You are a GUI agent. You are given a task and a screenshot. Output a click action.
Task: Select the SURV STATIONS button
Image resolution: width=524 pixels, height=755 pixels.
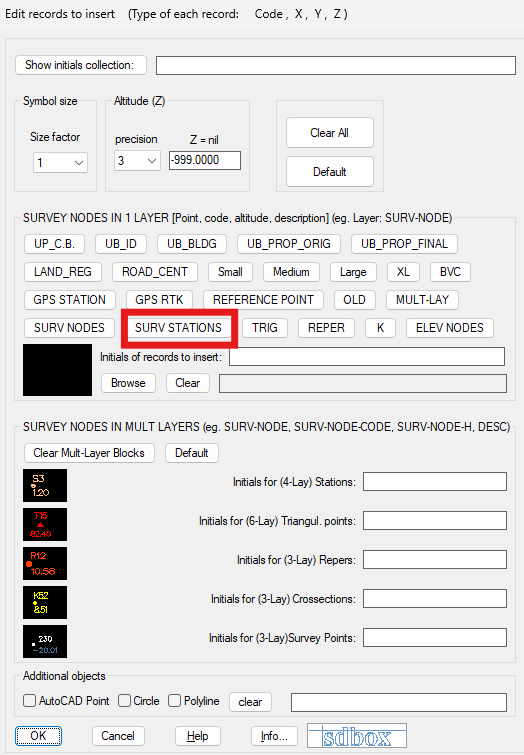[x=178, y=328]
